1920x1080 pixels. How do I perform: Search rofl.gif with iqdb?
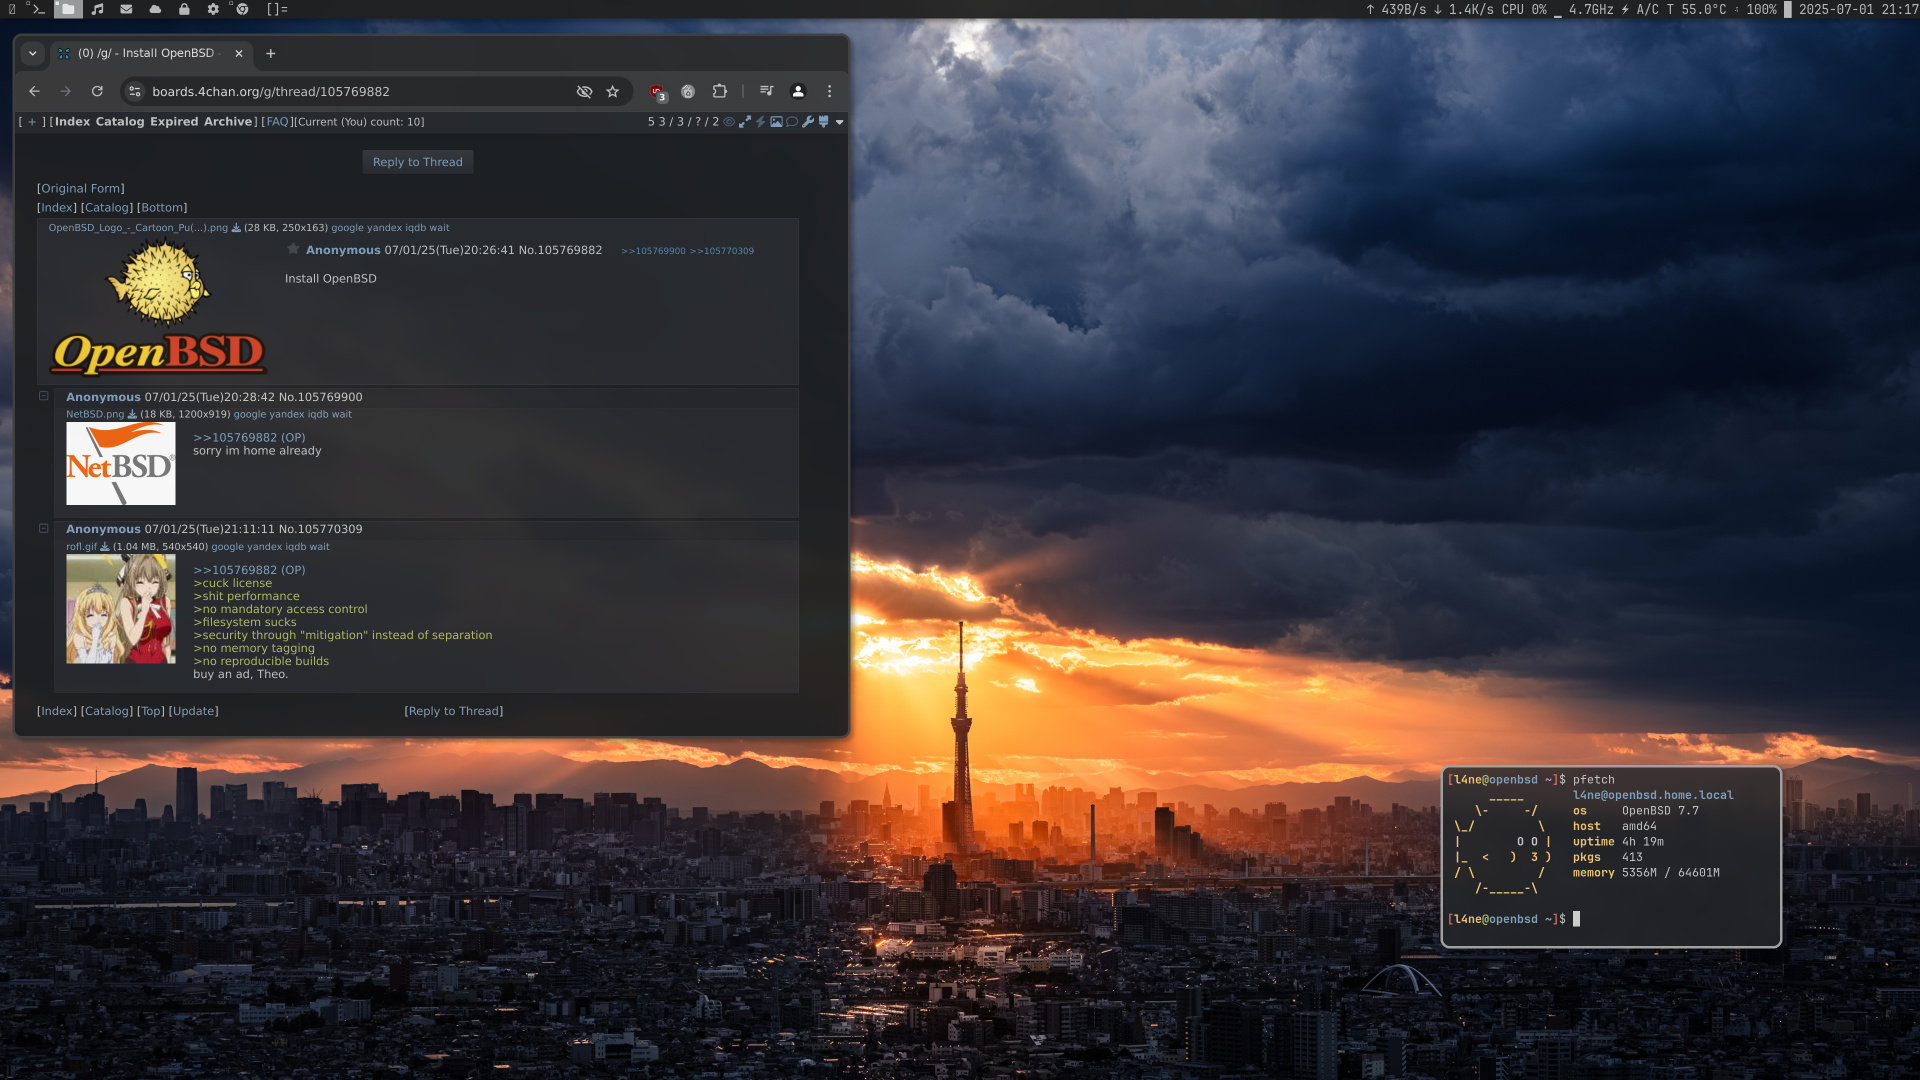tap(295, 547)
